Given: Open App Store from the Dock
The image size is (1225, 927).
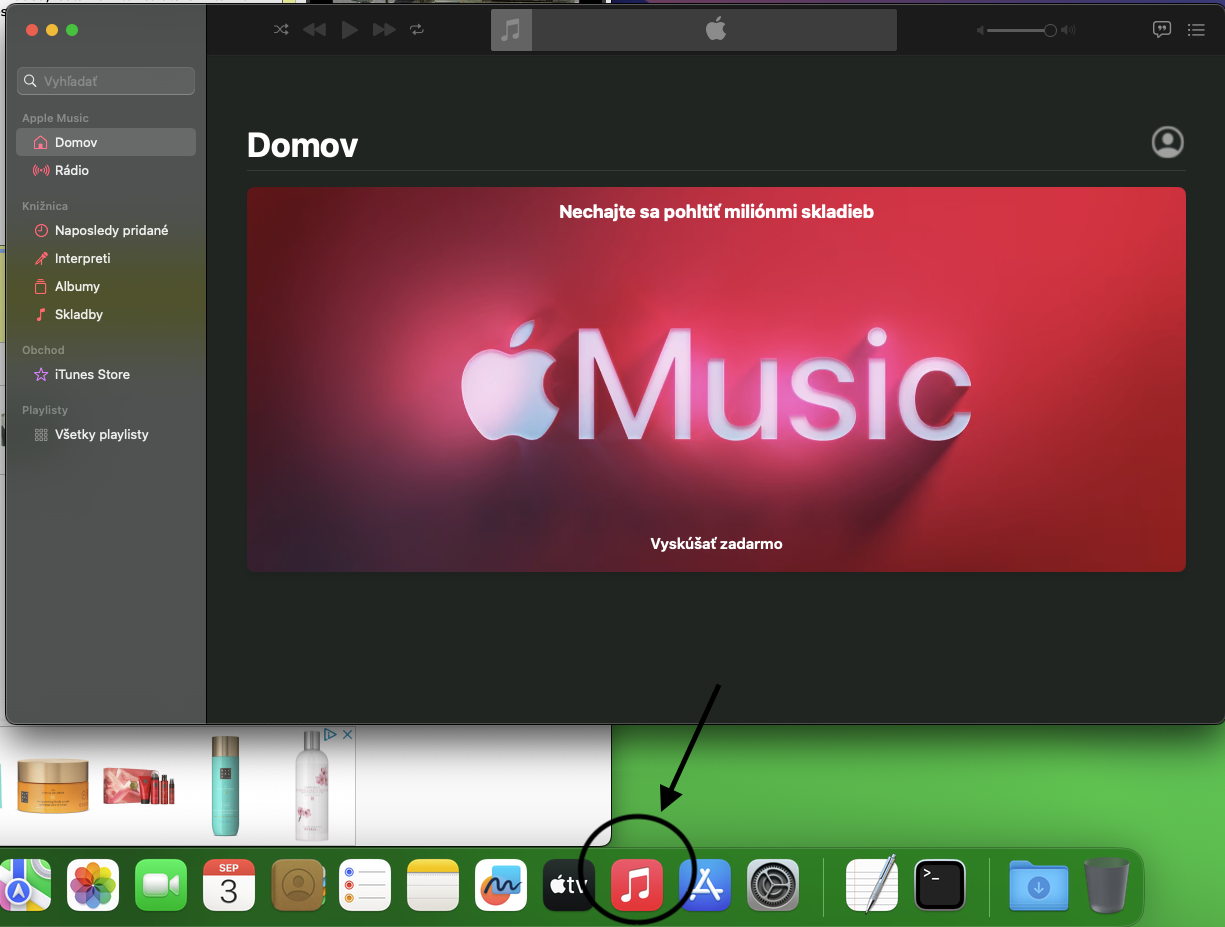Looking at the screenshot, I should click(705, 885).
